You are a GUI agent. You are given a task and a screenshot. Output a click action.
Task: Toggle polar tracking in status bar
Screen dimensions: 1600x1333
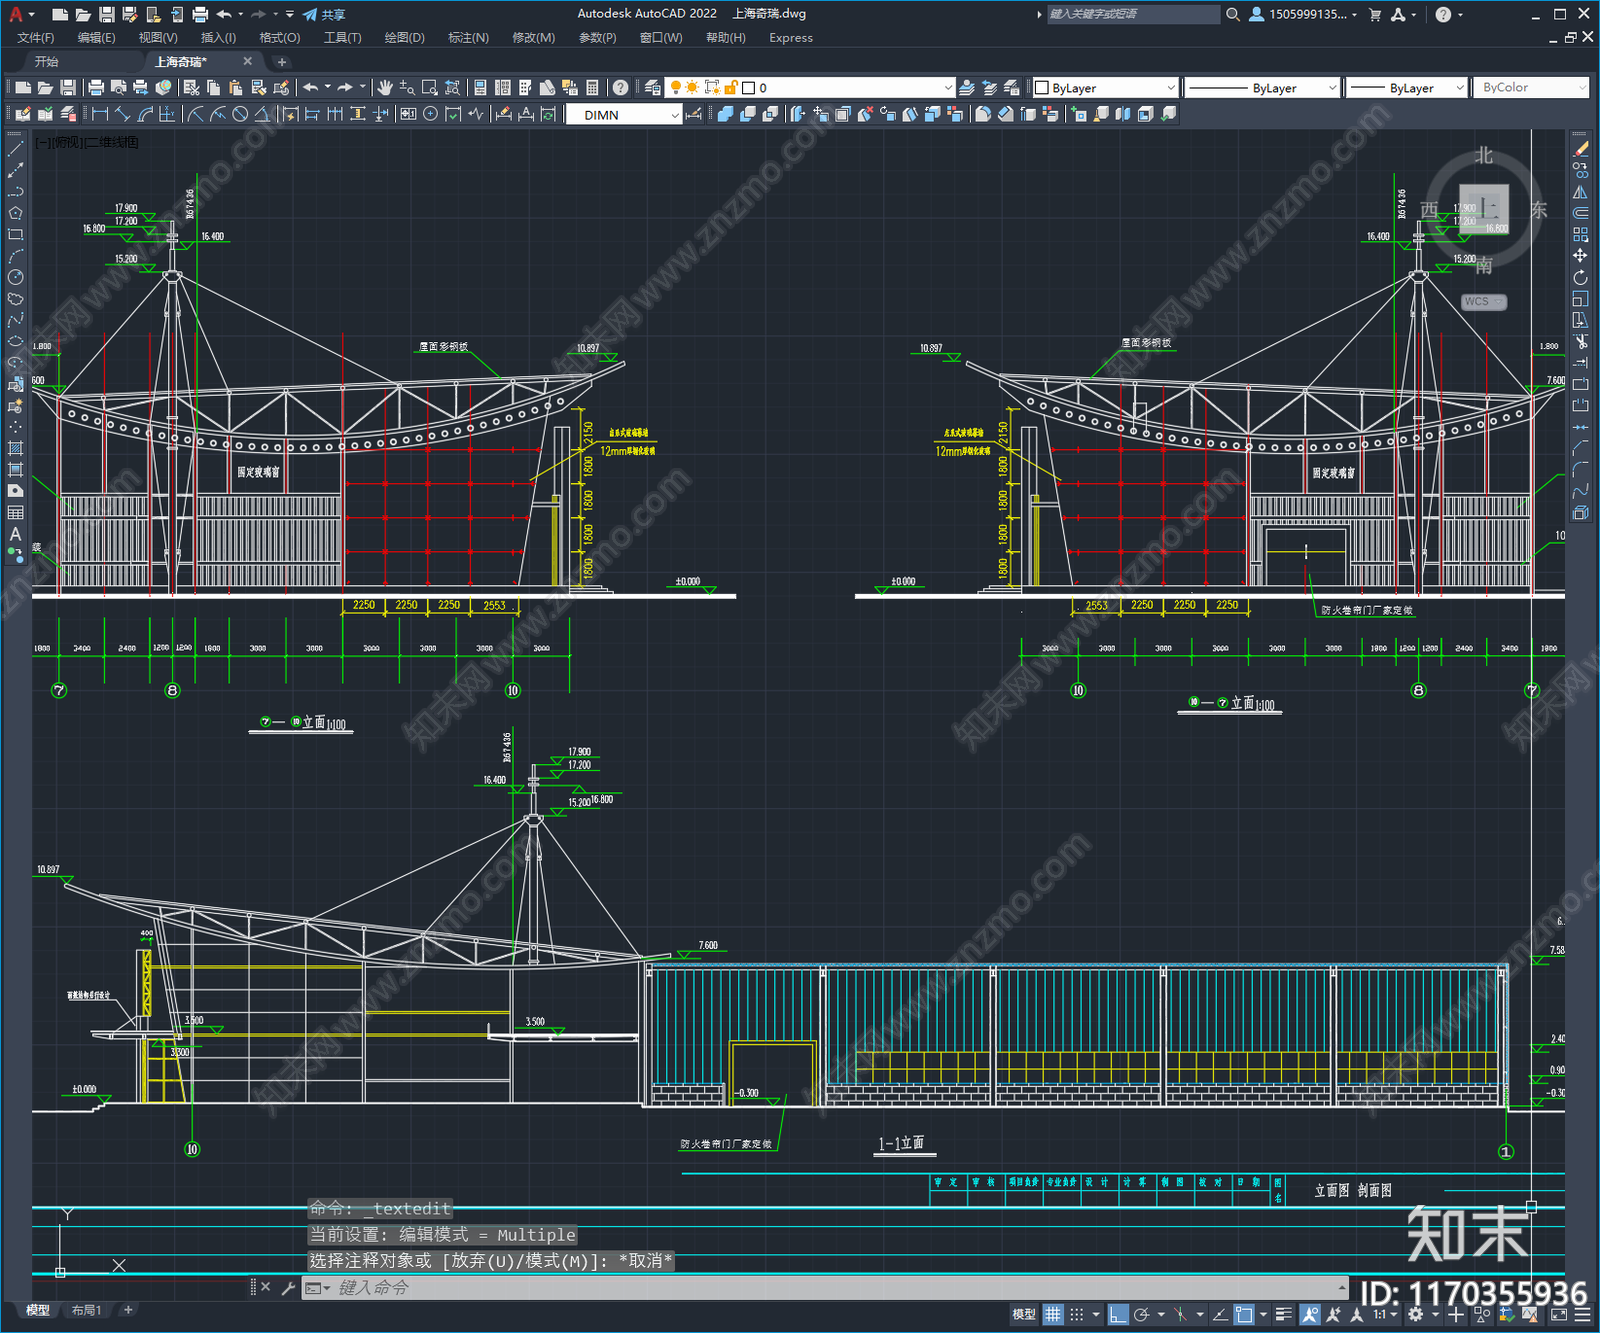[1141, 1314]
